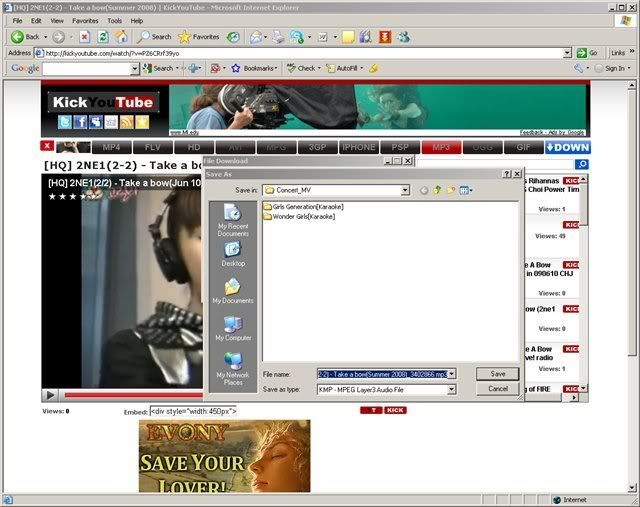Expand the Google toolbar search box dropdown
Image resolution: width=640 pixels, height=507 pixels.
pyautogui.click(x=135, y=69)
